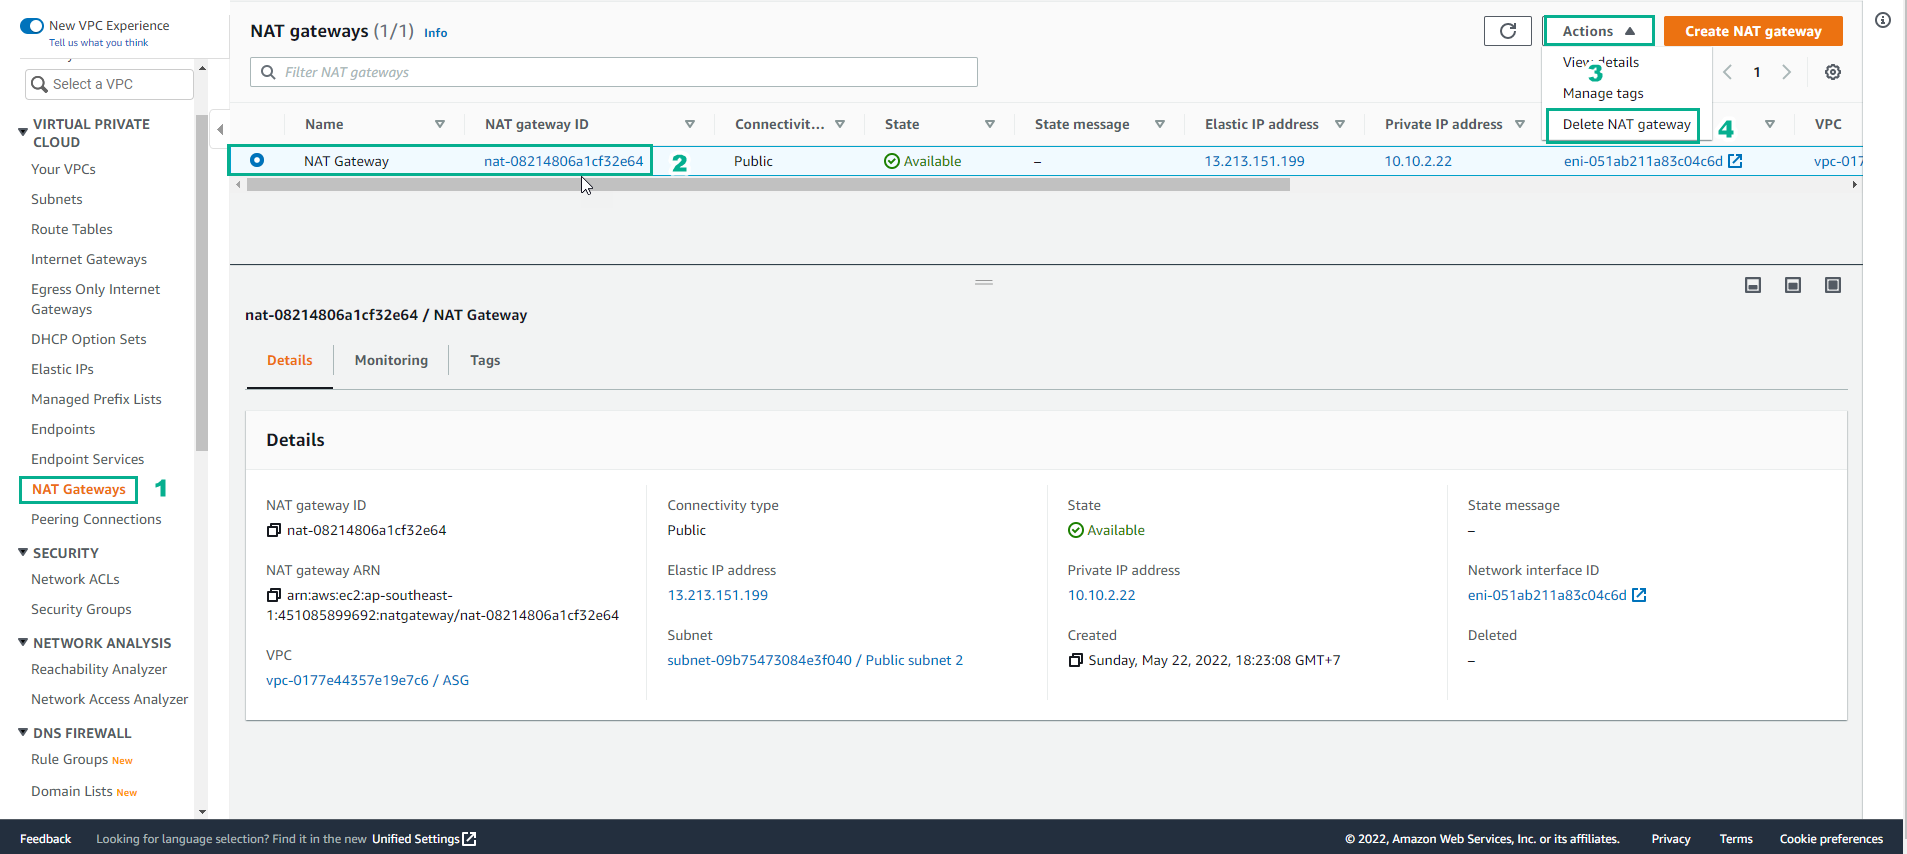Click the refresh NAT gateways icon button

[x=1507, y=31]
